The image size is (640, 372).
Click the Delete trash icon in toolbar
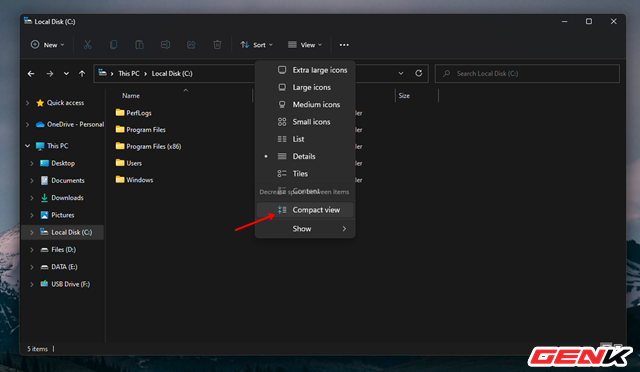217,45
